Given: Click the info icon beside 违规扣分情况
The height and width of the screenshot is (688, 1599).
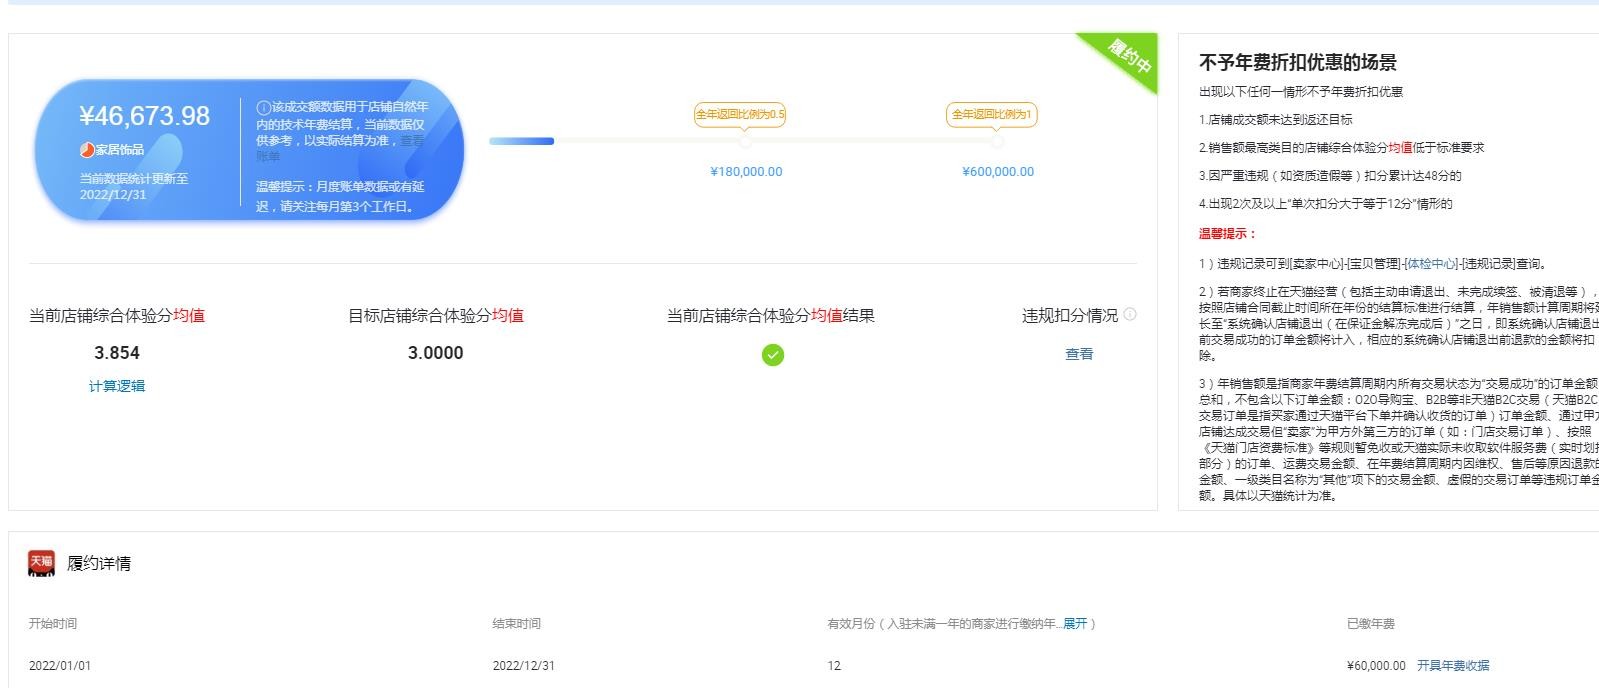Looking at the screenshot, I should [1130, 314].
